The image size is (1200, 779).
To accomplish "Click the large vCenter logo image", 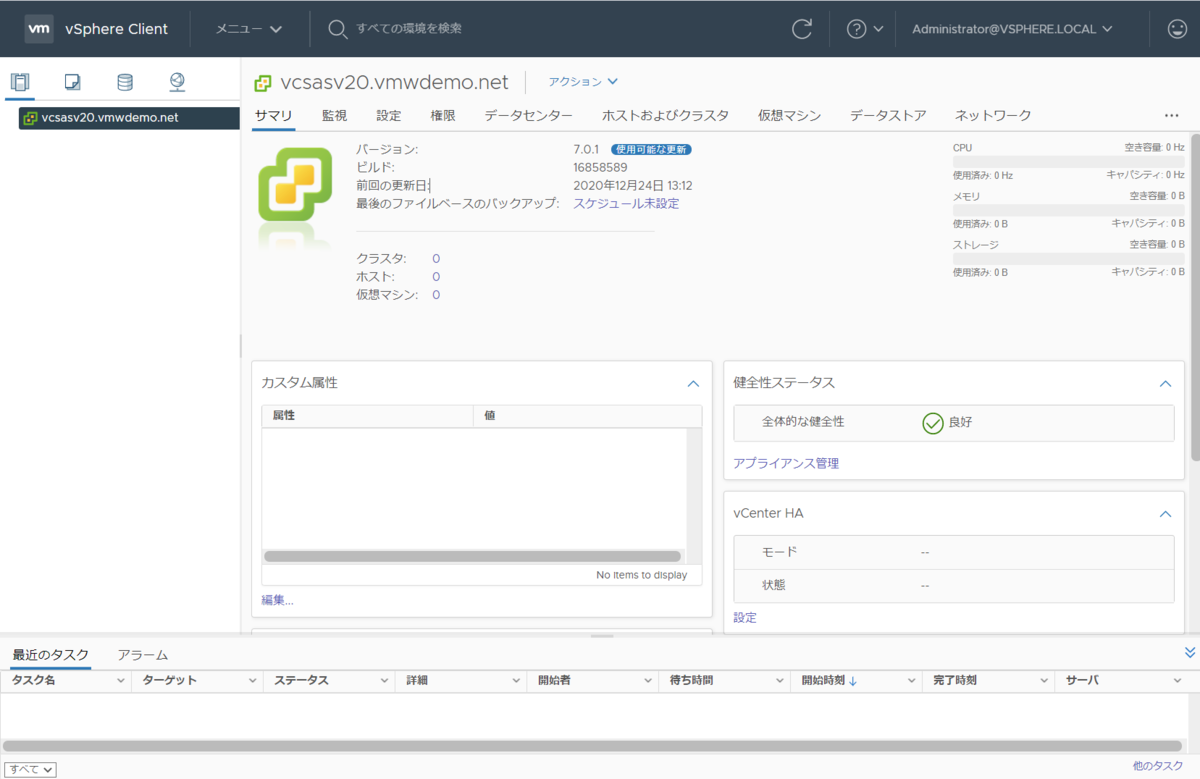I will coord(295,185).
